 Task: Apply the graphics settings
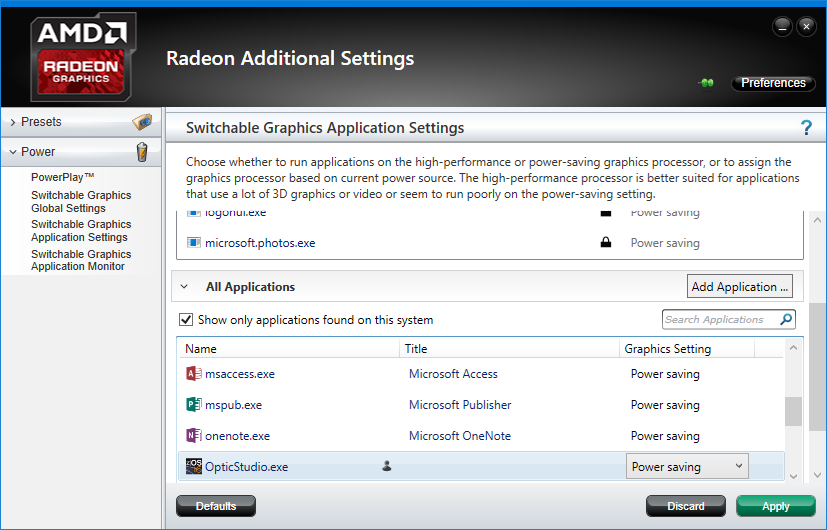(775, 506)
